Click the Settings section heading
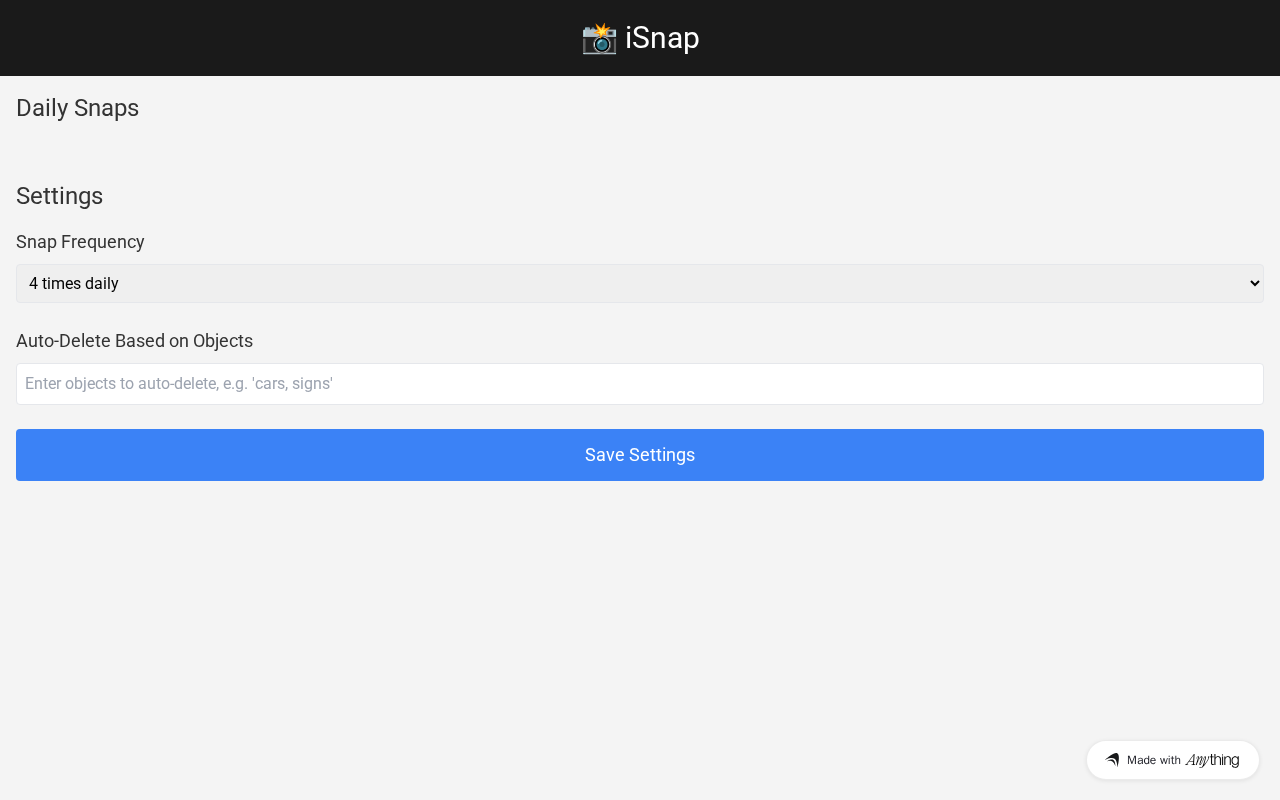 click(x=59, y=196)
